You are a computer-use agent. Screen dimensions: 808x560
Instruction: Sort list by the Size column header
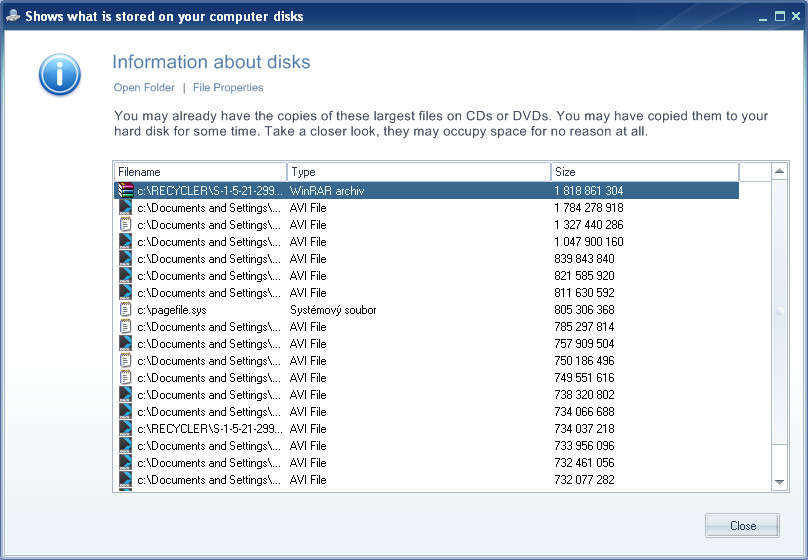tap(645, 172)
